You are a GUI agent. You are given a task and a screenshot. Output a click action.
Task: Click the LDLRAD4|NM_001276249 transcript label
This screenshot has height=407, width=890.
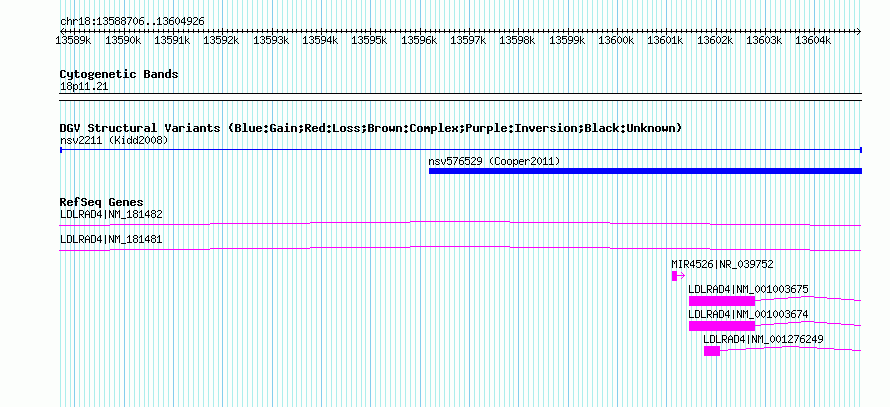pyautogui.click(x=763, y=339)
